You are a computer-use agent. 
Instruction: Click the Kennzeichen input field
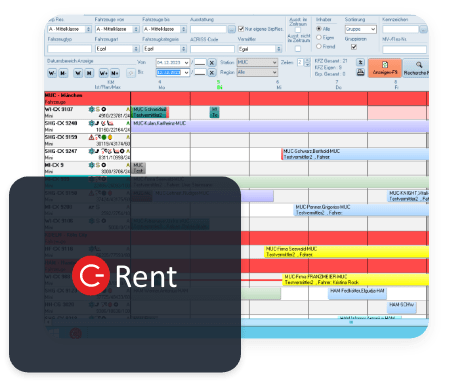[401, 29]
